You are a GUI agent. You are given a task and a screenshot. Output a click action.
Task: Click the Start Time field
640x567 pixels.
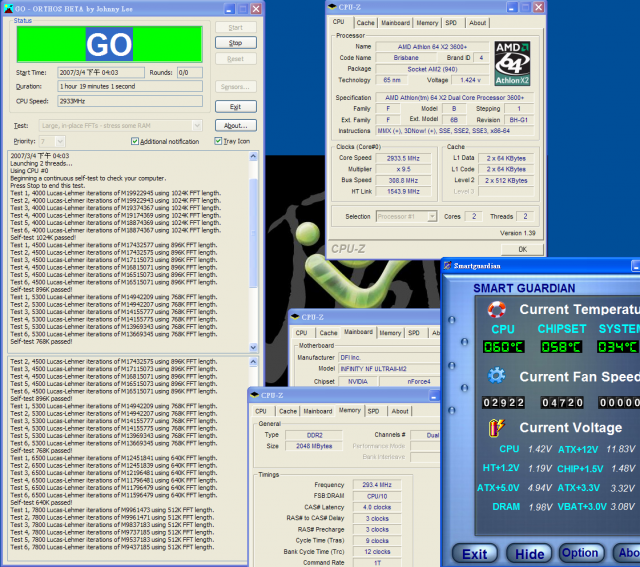[101, 73]
